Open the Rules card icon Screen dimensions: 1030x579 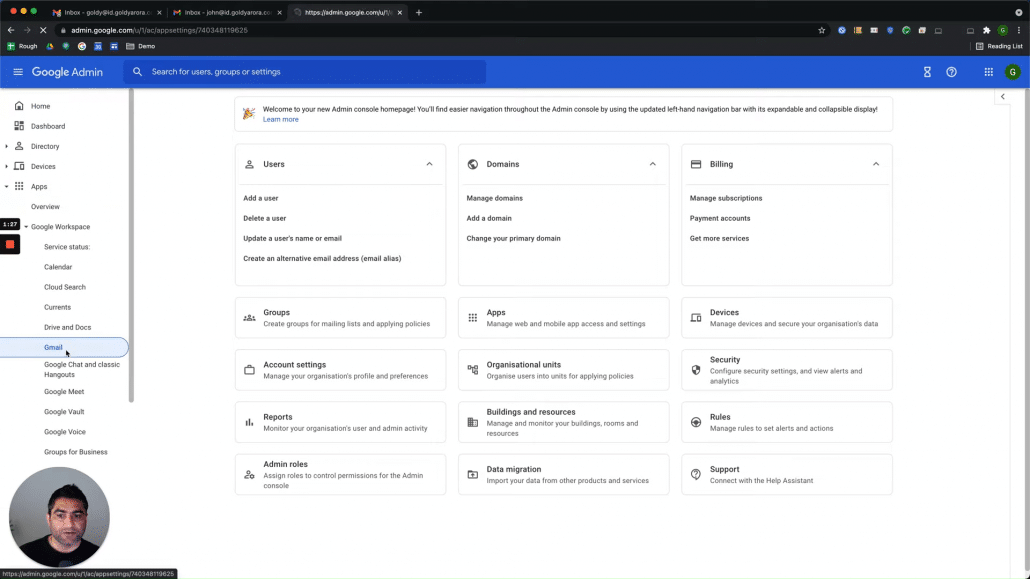click(696, 423)
